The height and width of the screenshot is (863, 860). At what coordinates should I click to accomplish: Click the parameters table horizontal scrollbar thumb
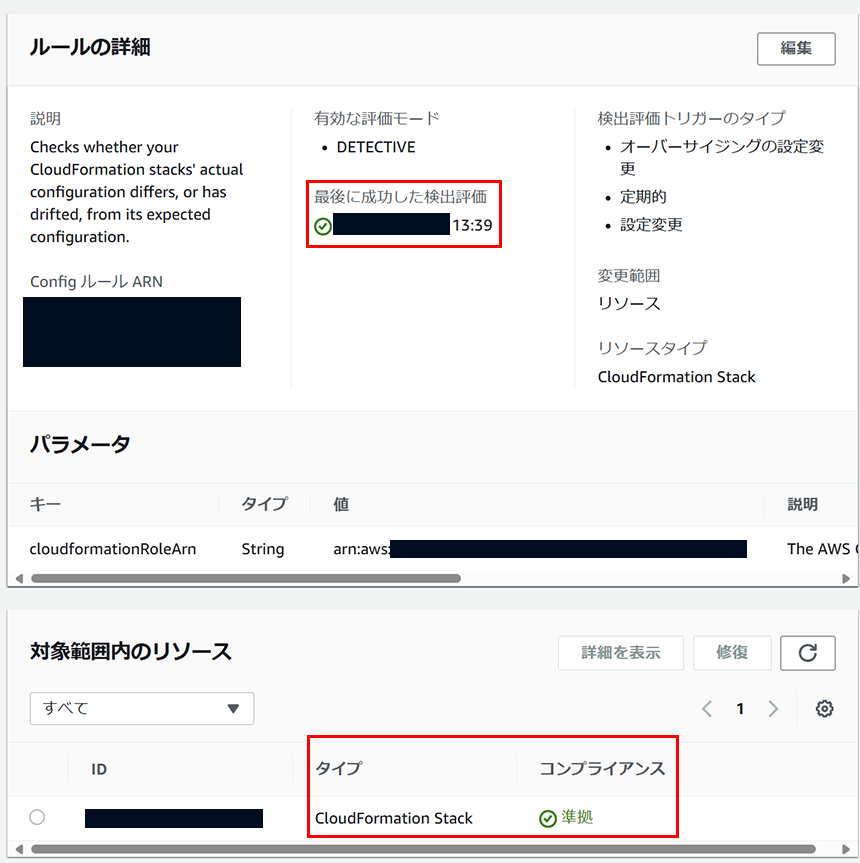click(x=246, y=578)
